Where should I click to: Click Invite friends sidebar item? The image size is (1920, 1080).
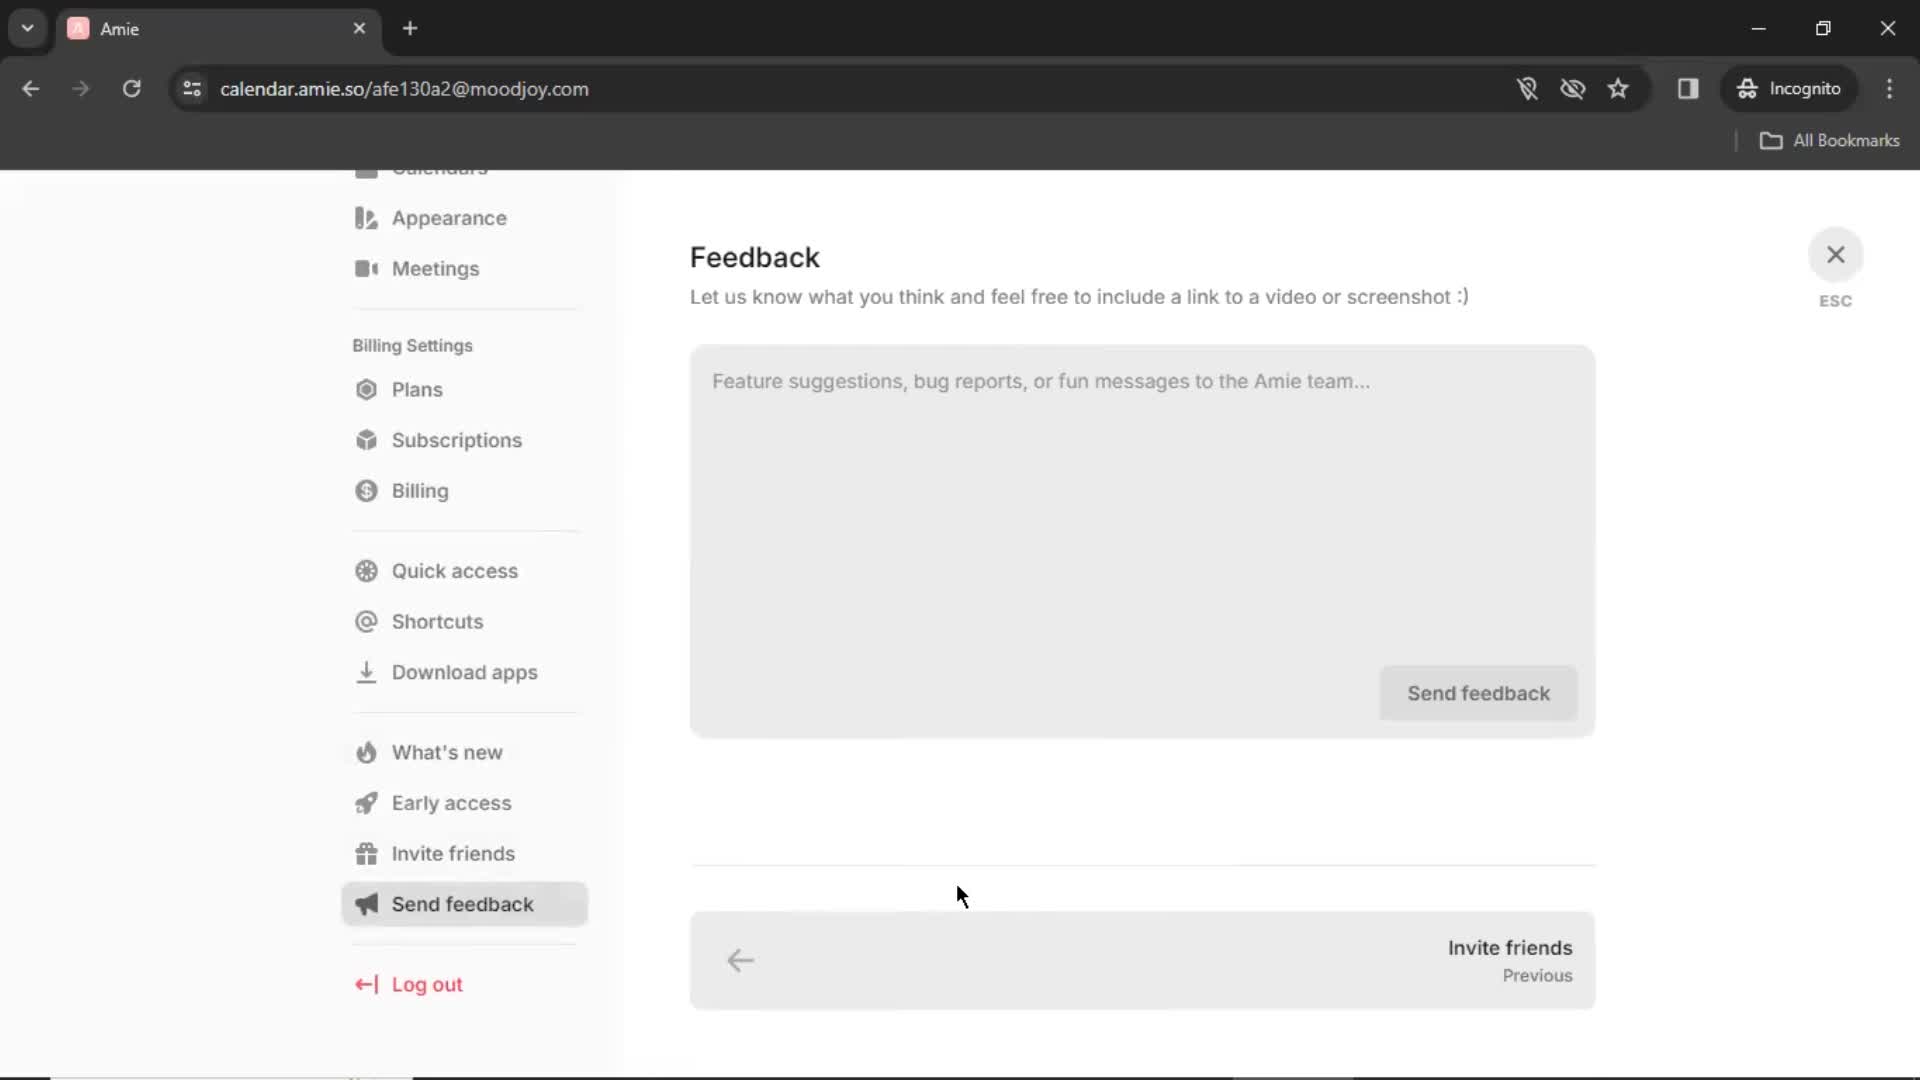[x=454, y=853]
